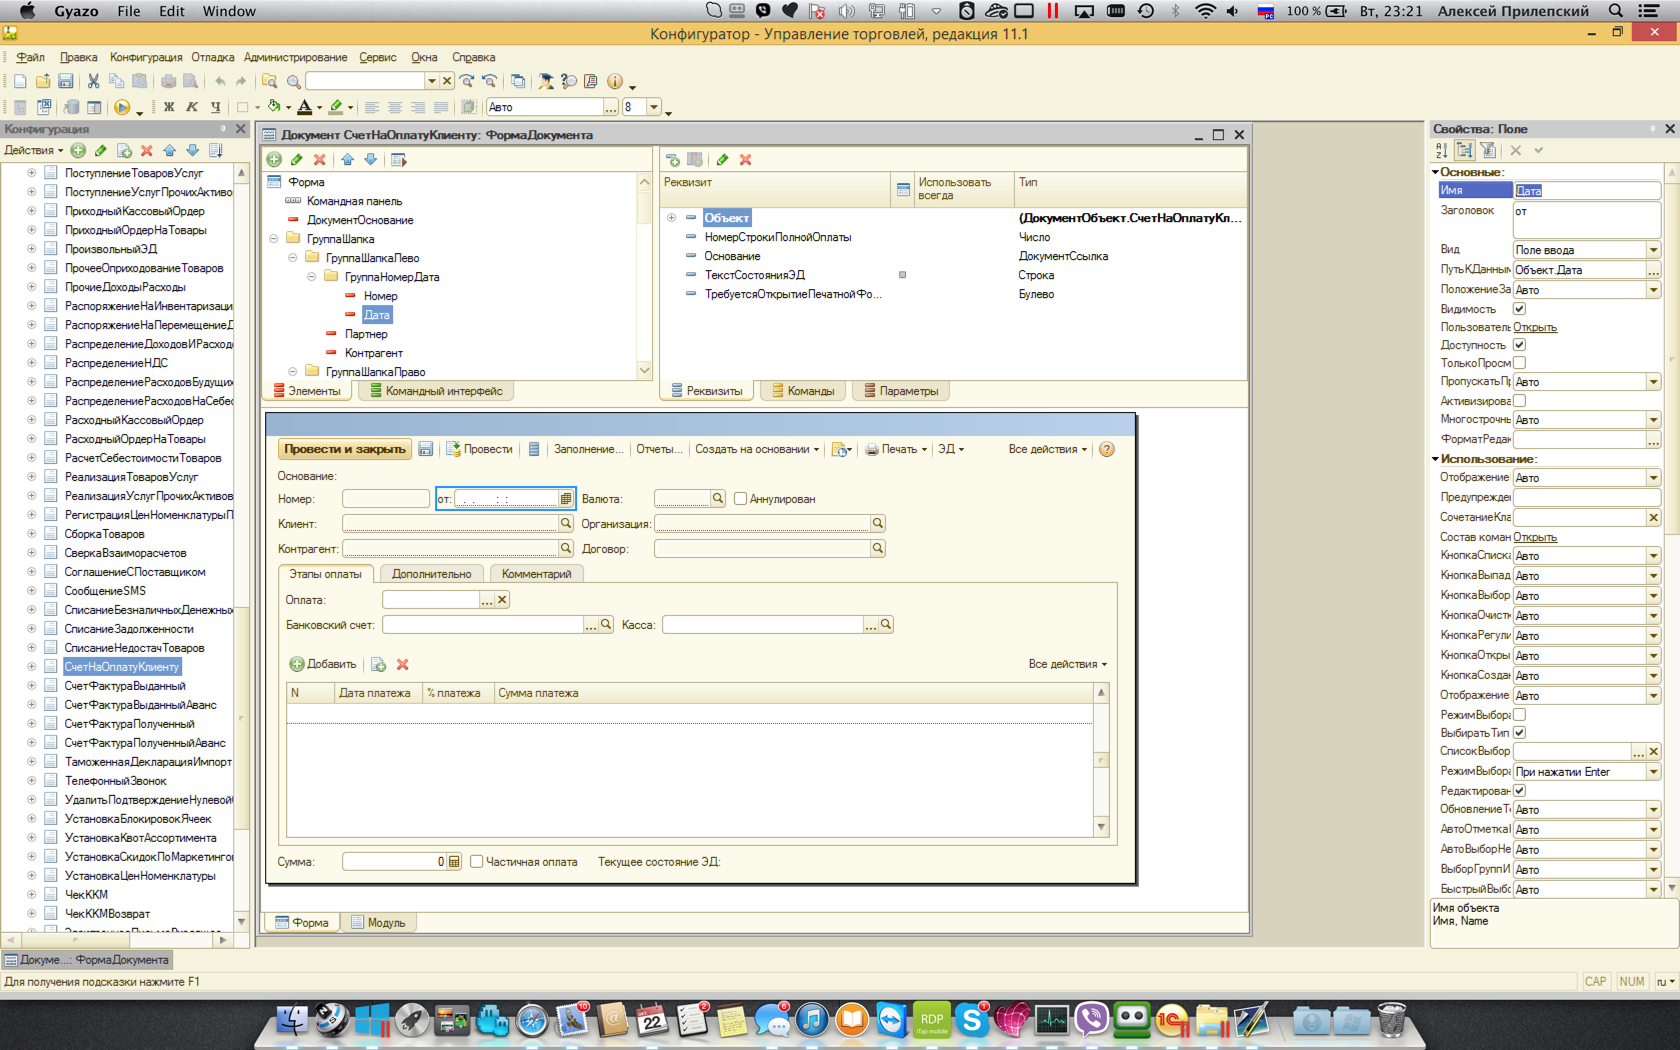Move the configuration item down with the blue arrow
This screenshot has height=1050, width=1680.
192,150
